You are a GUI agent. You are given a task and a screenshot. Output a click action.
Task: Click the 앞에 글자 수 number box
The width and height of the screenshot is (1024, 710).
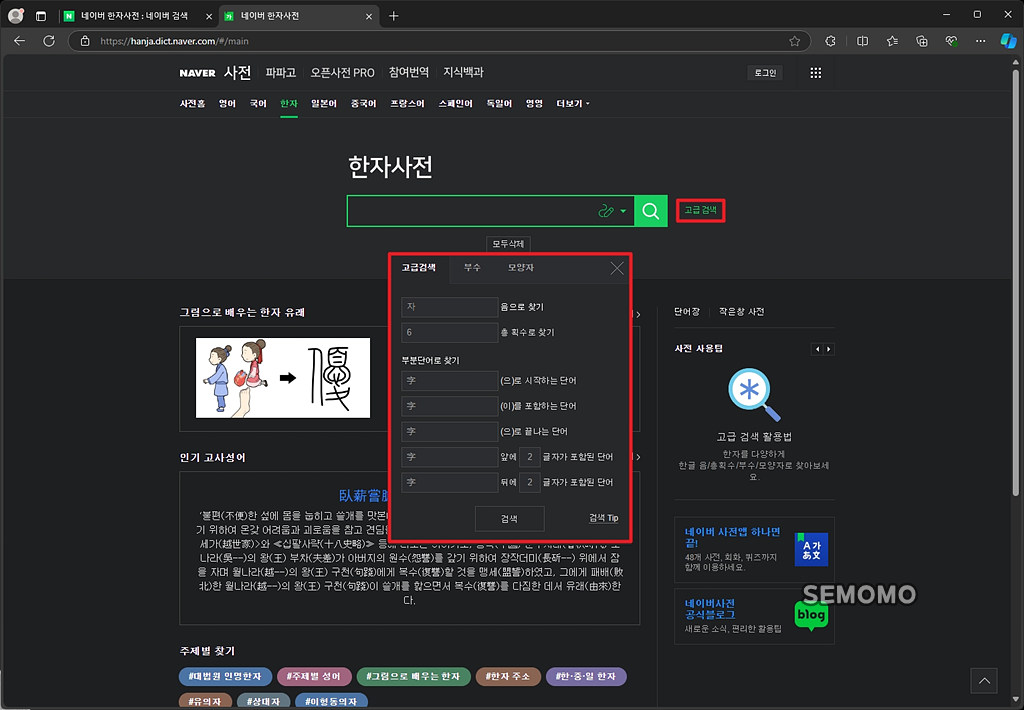(530, 457)
